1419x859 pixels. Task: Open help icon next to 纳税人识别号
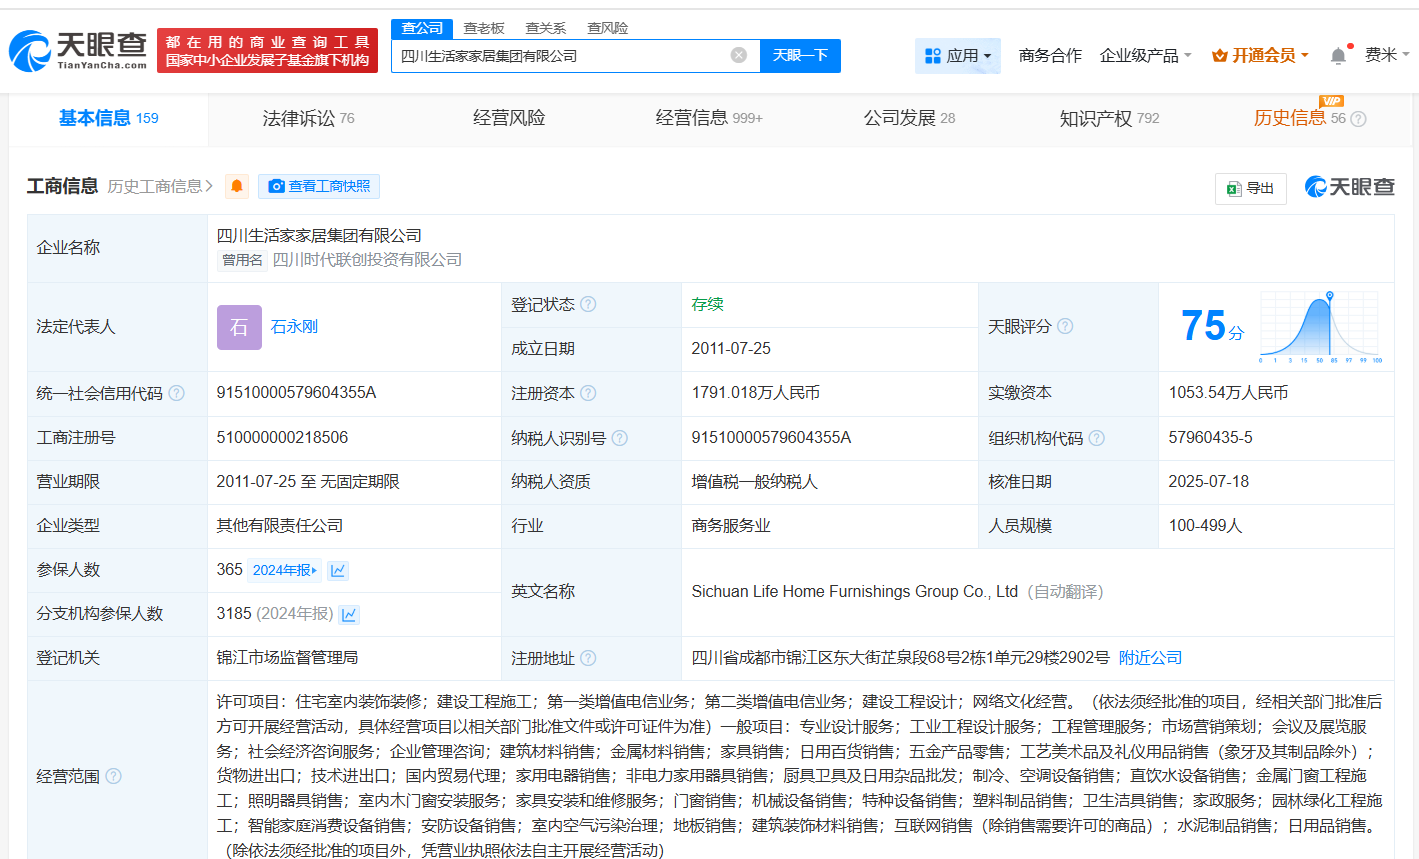(619, 438)
